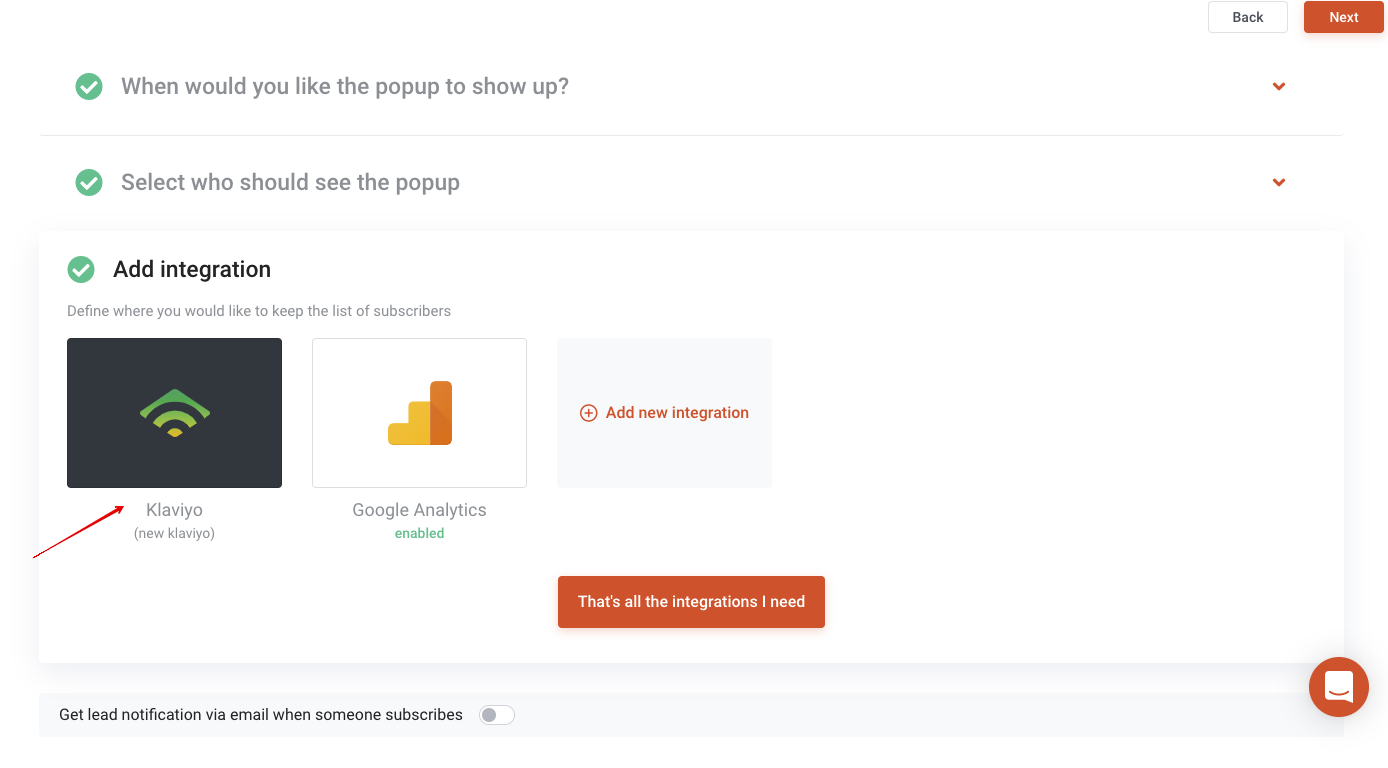Click the Back button
The image size is (1388, 768).
tap(1248, 17)
